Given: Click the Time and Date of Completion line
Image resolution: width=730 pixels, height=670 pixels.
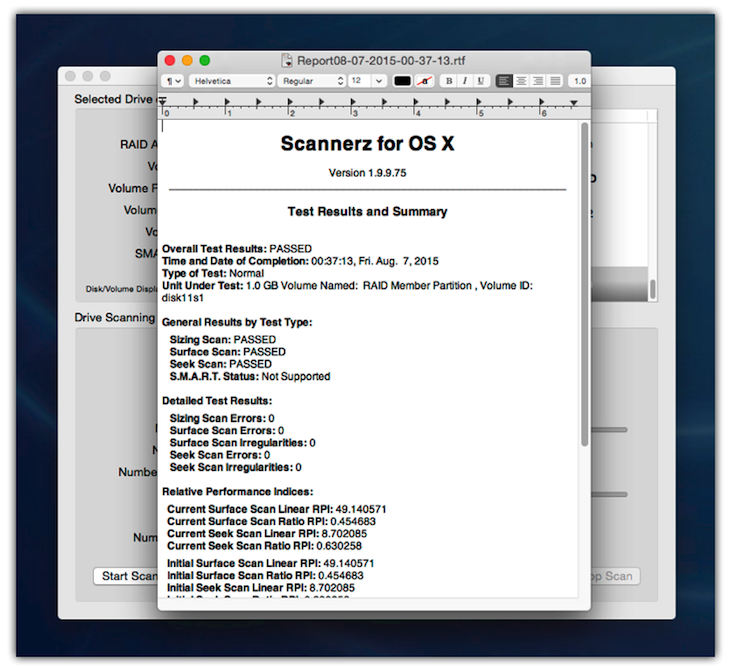Looking at the screenshot, I should click(x=300, y=261).
